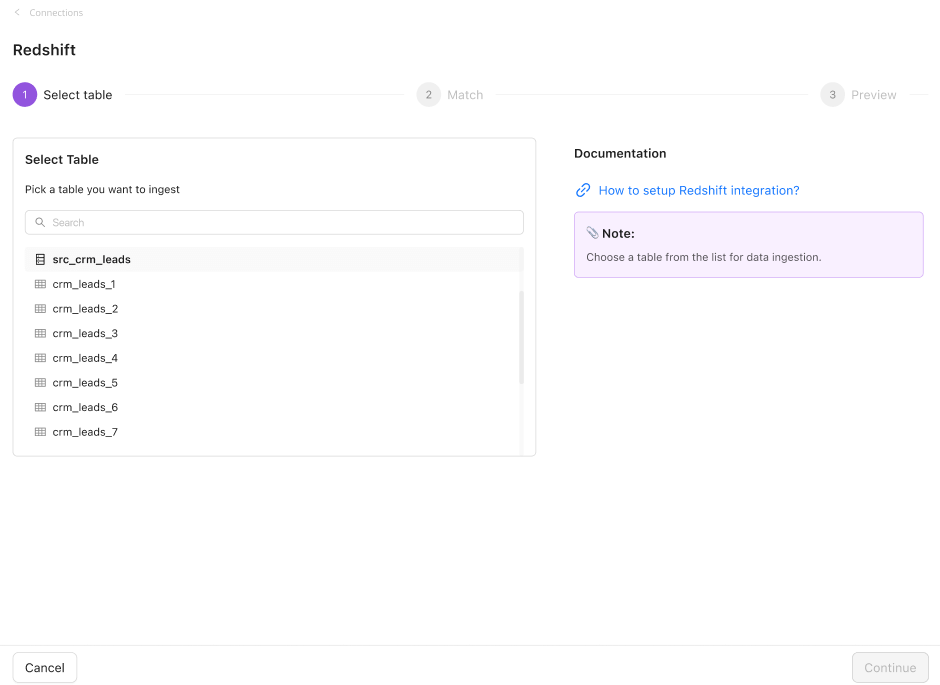Image resolution: width=940 pixels, height=685 pixels.
Task: Go to the Preview step
Action: point(859,95)
